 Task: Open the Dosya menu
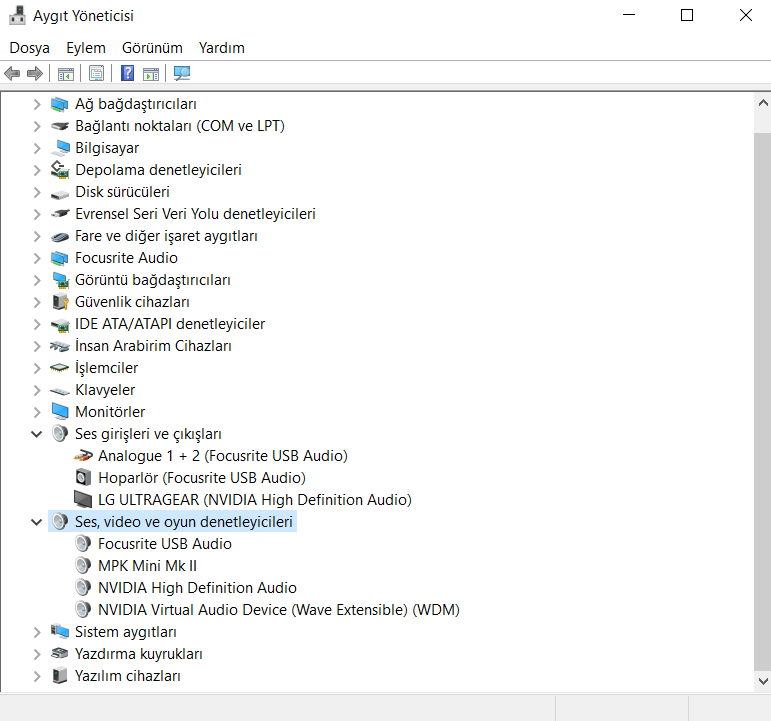coord(30,48)
